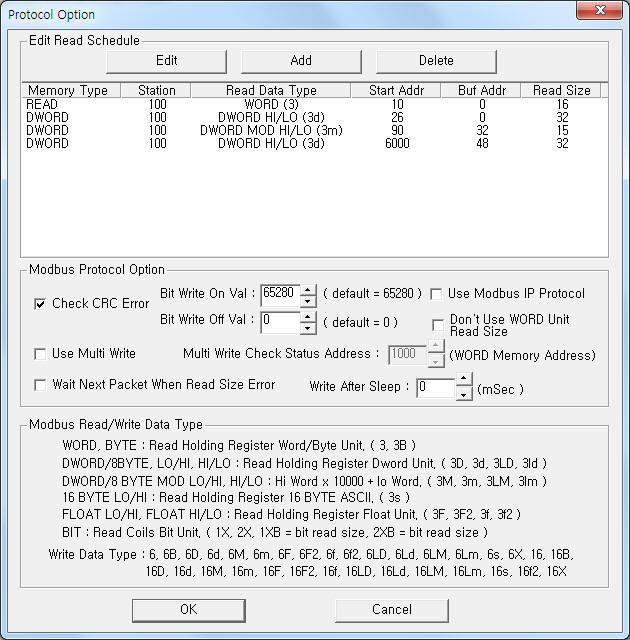
Task: Click the WORD (3) data type cell
Action: coord(271,104)
